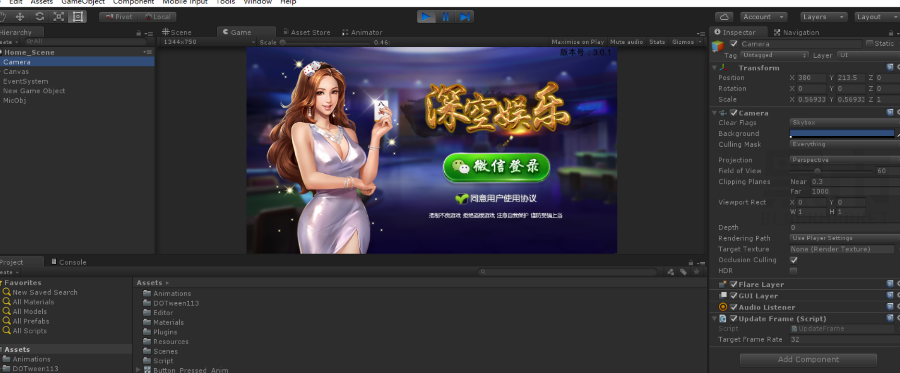Click the Field of View slider

[x=831, y=171]
